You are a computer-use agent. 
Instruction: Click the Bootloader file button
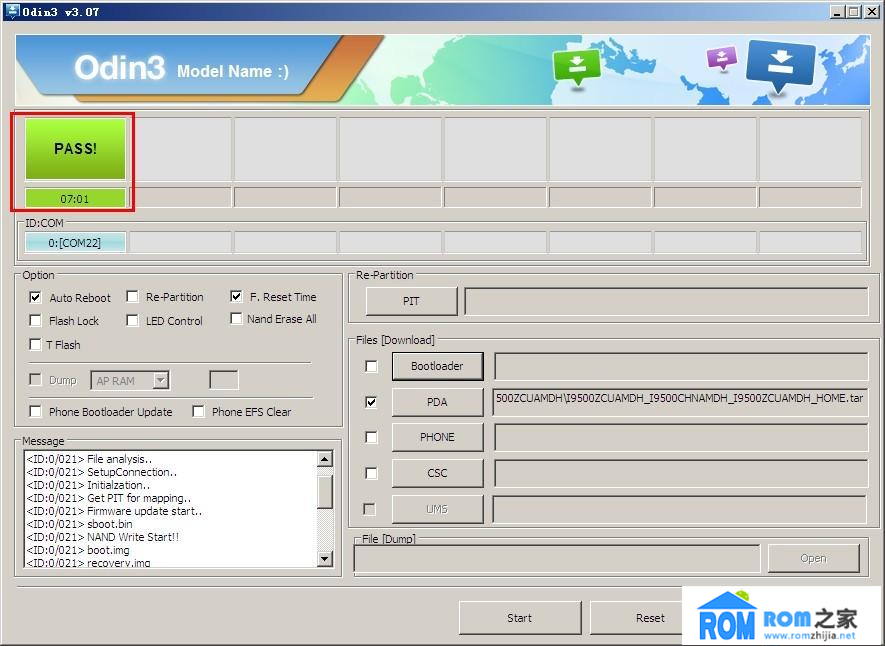437,366
